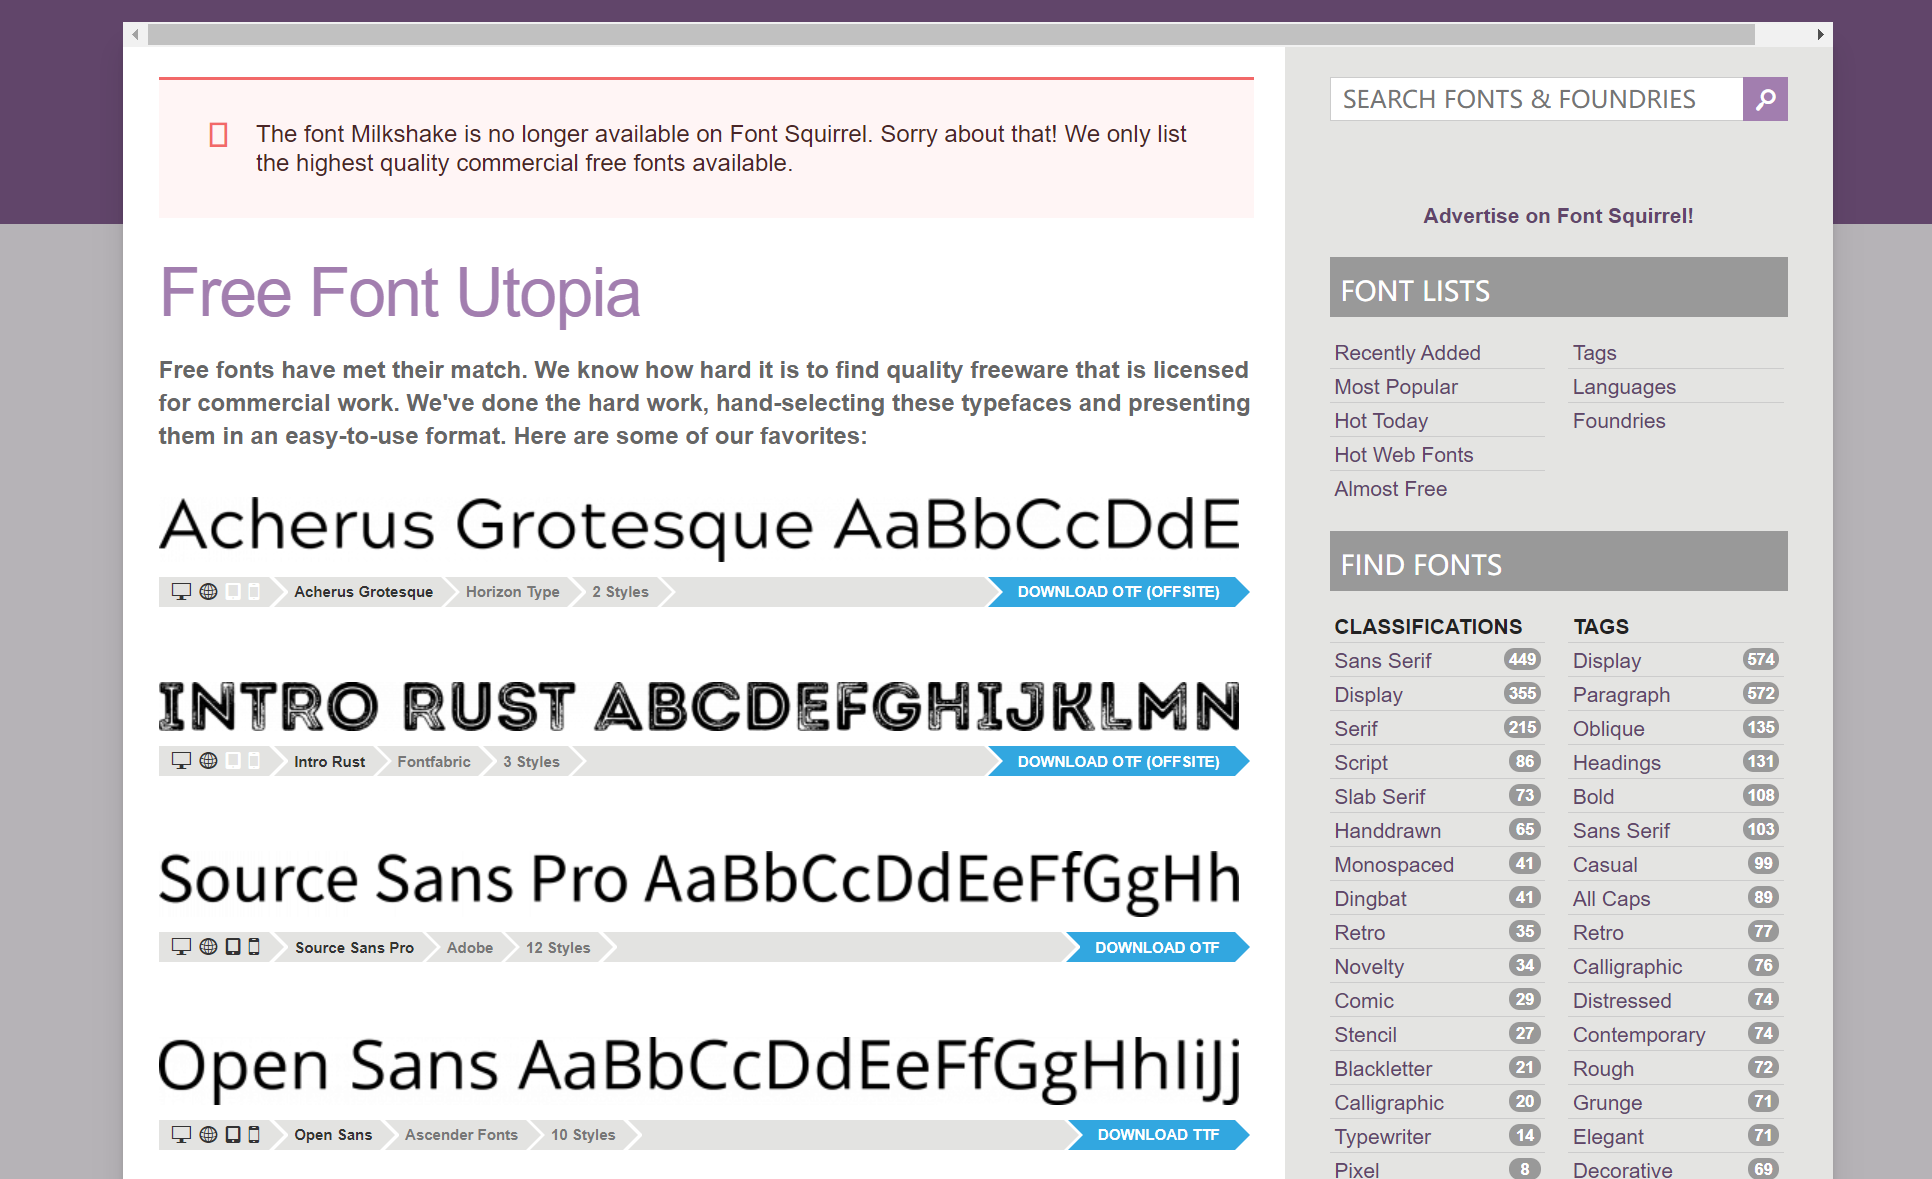Open the Source Sans Pro font name link
This screenshot has height=1179, width=1932.
coord(354,948)
